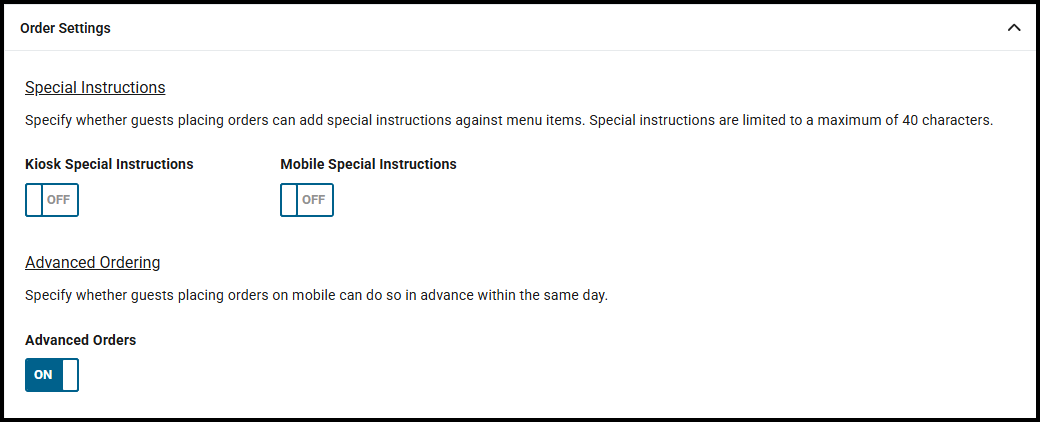This screenshot has height=422, width=1040.
Task: Click the underlined Advanced Ordering heading
Action: pos(92,263)
